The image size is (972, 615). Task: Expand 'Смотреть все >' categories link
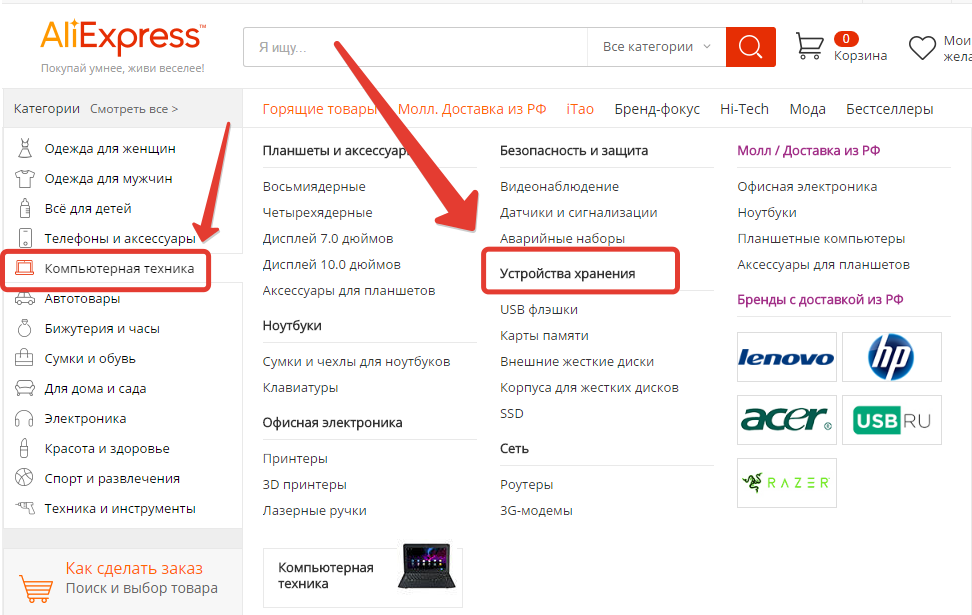[134, 109]
